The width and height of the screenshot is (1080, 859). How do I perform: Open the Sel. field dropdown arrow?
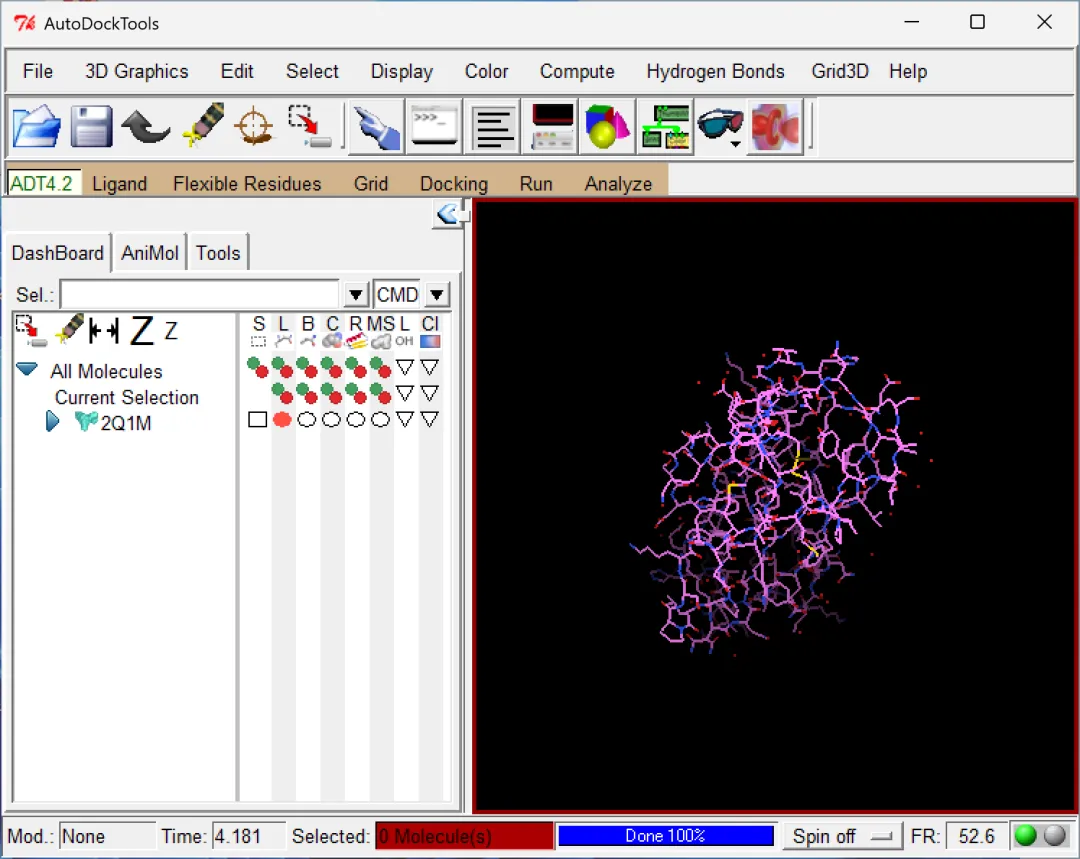(355, 295)
